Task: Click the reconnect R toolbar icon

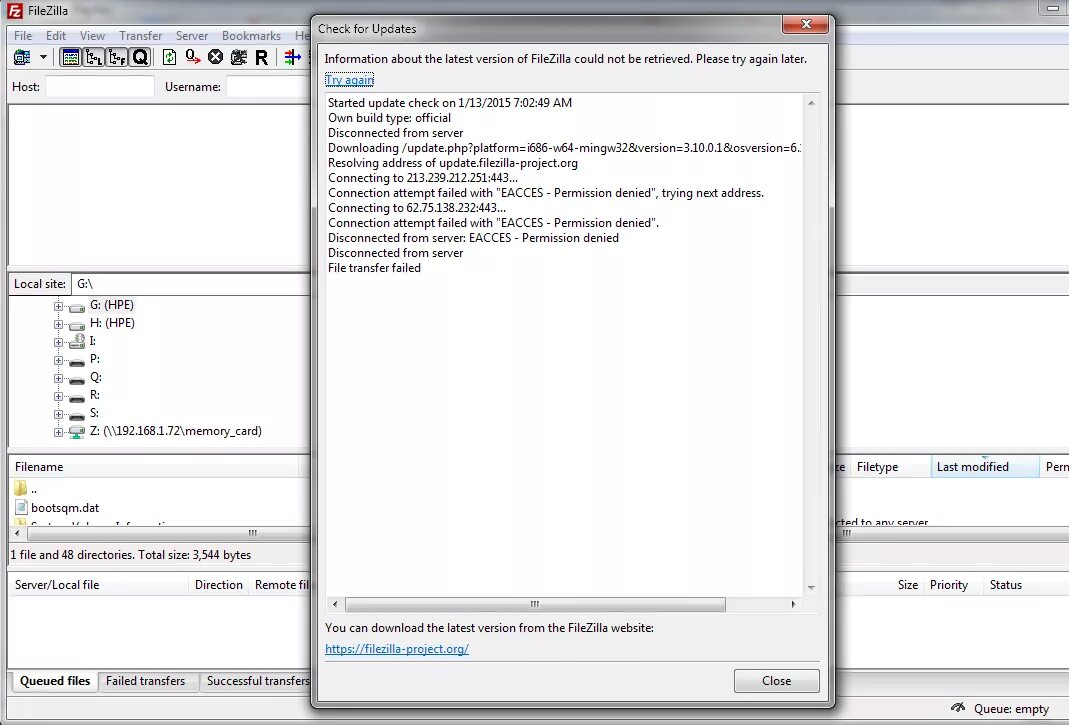Action: point(261,57)
